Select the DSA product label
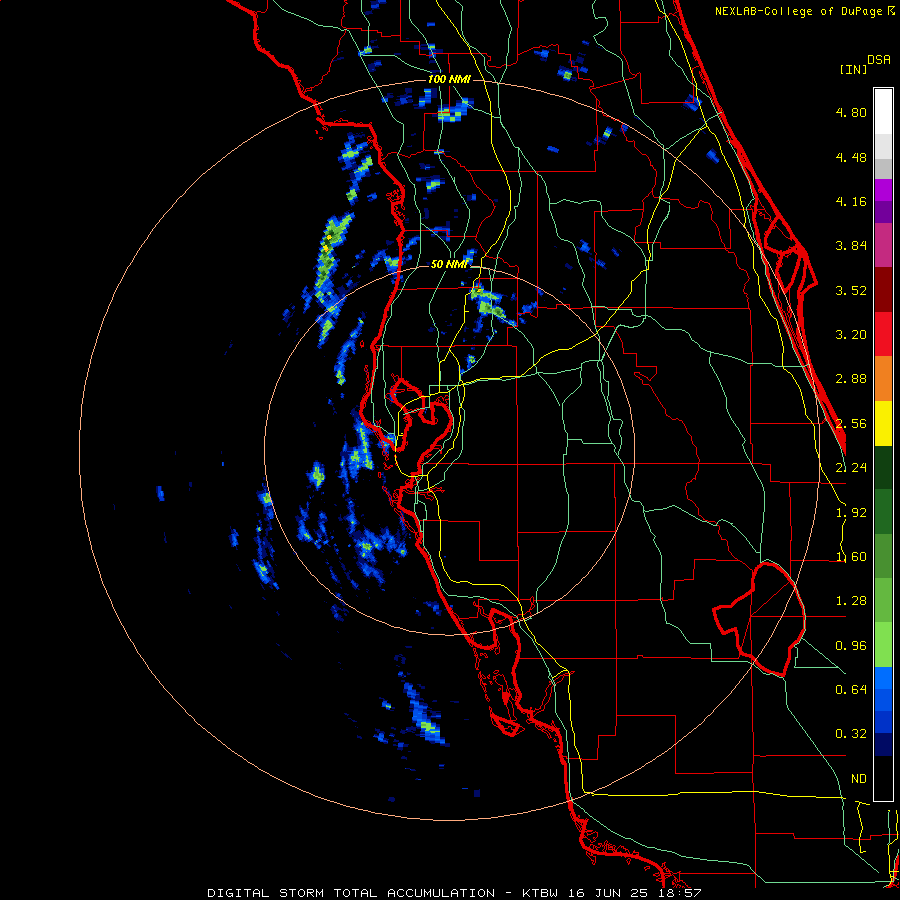The width and height of the screenshot is (900, 900). click(879, 60)
